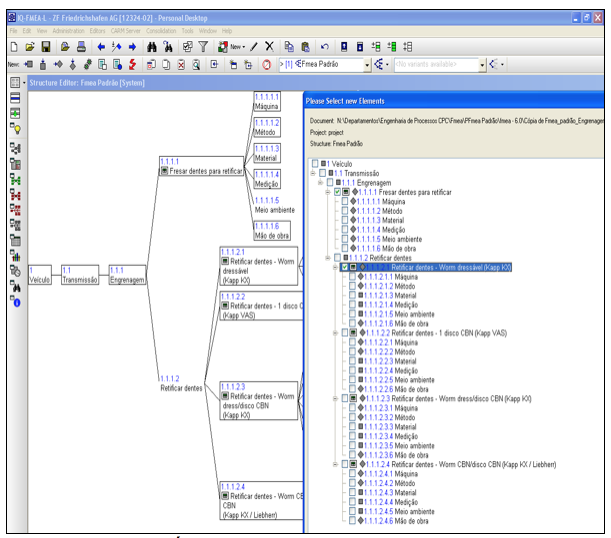Image resolution: width=611 pixels, height=538 pixels.
Task: Click the funnel Filter icon
Action: (x=203, y=47)
